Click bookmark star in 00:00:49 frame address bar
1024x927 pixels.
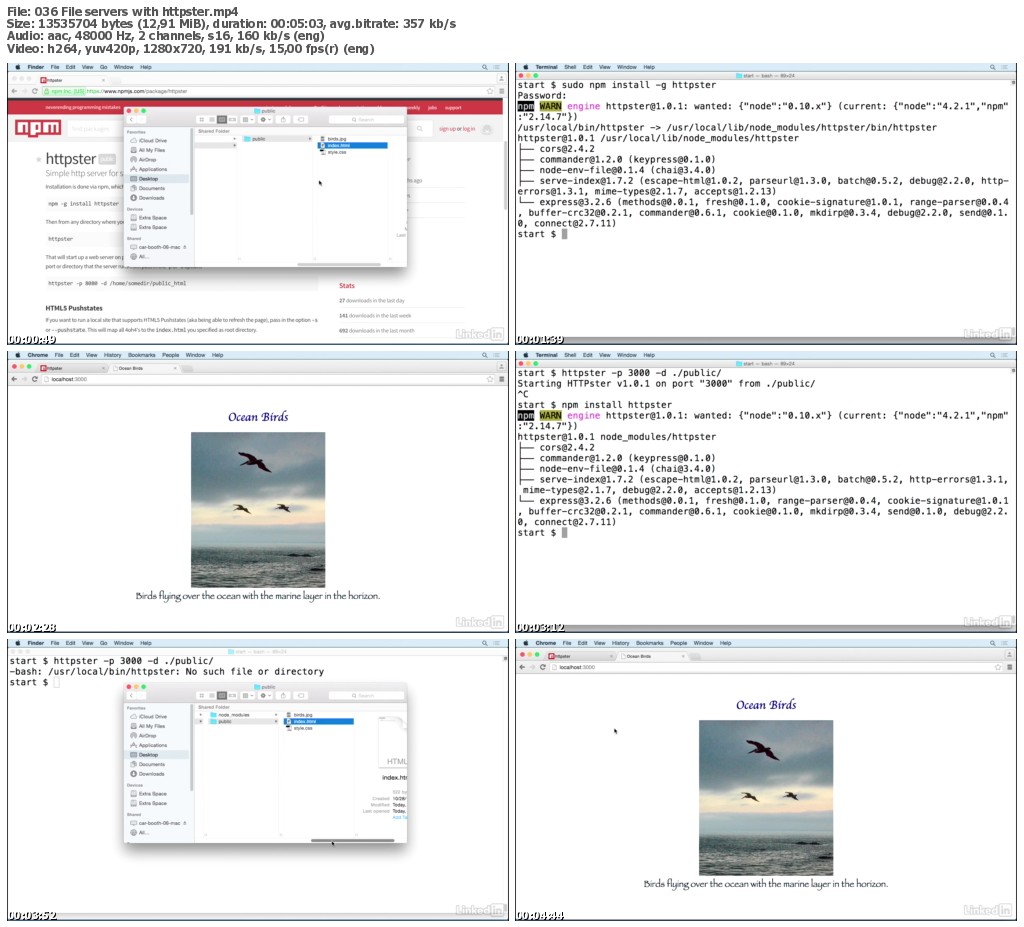point(490,91)
